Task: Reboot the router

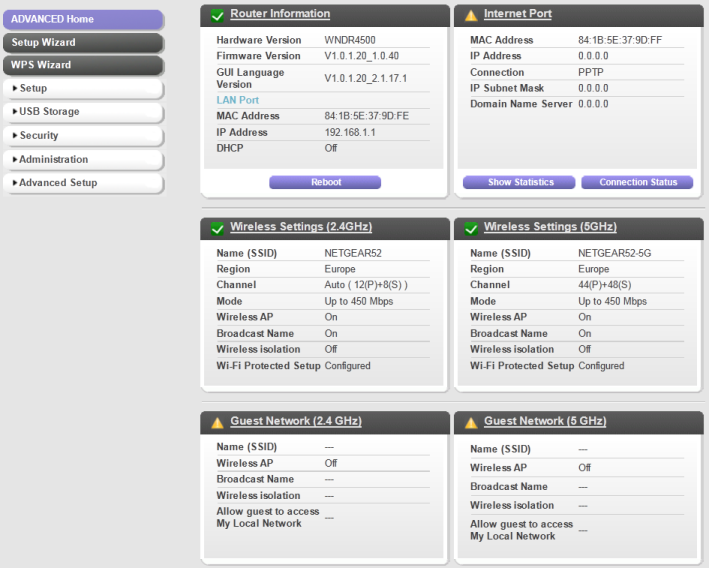Action: point(325,182)
